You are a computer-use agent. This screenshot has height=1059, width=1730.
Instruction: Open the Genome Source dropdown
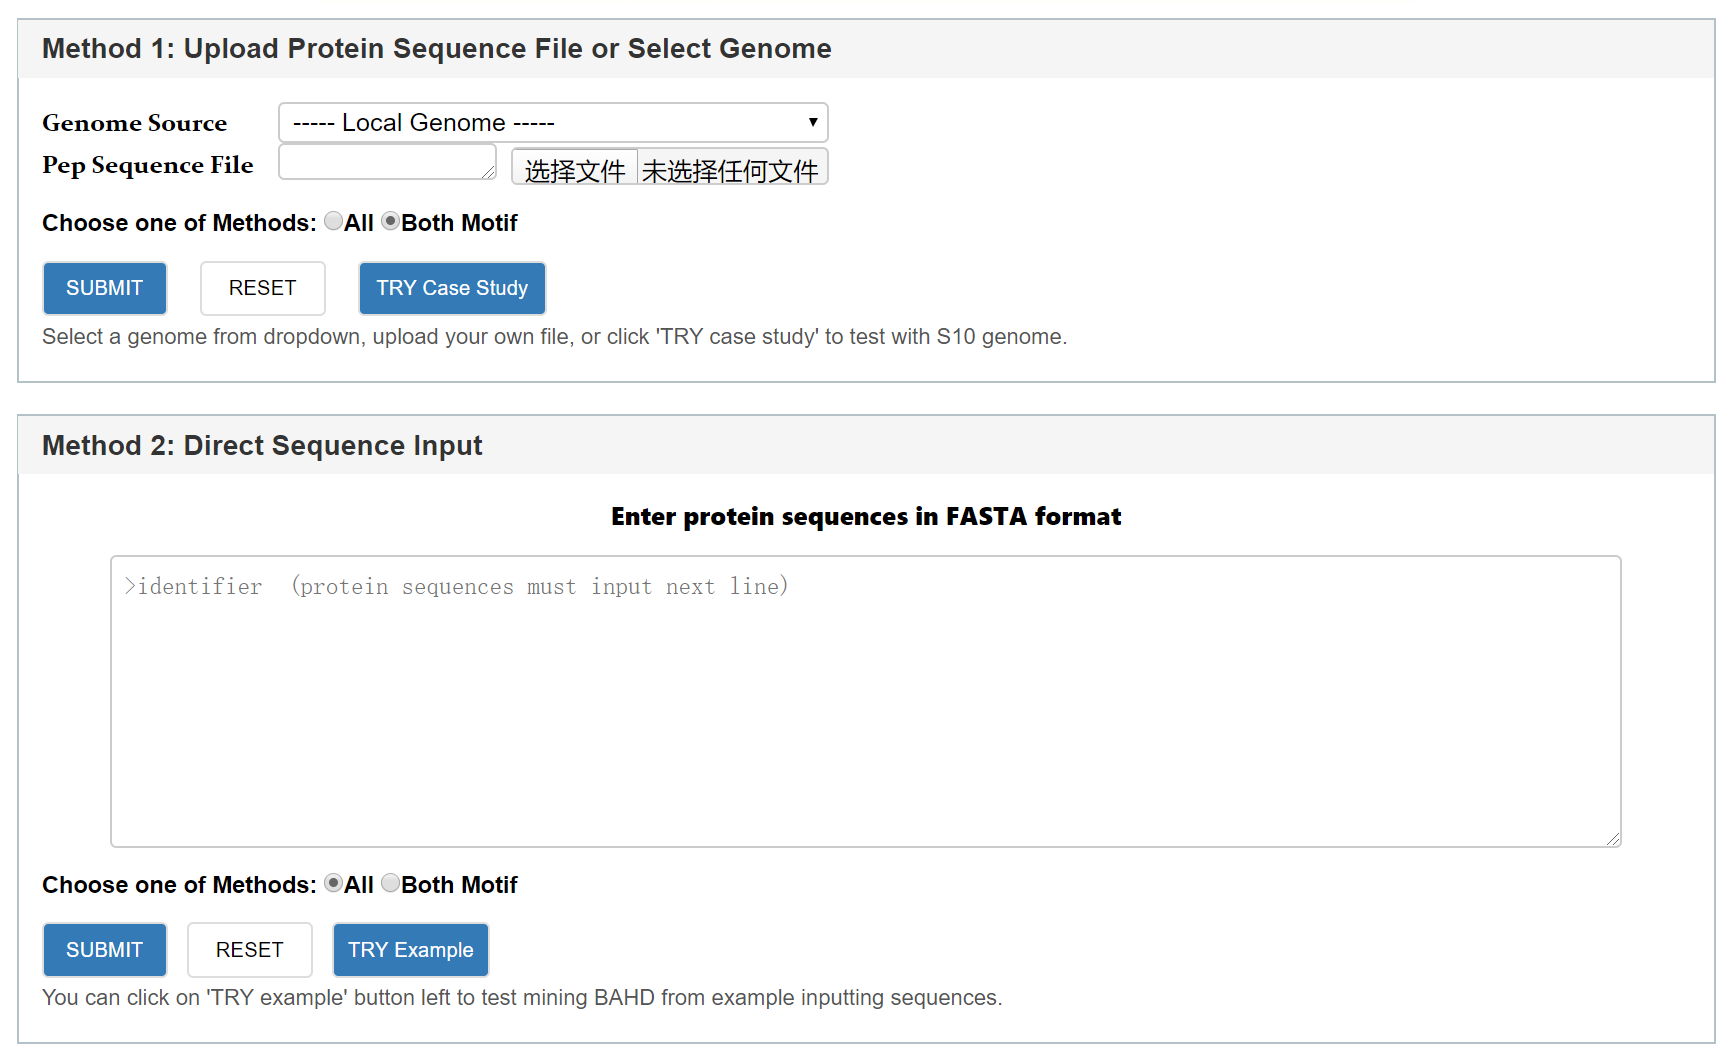(x=552, y=123)
